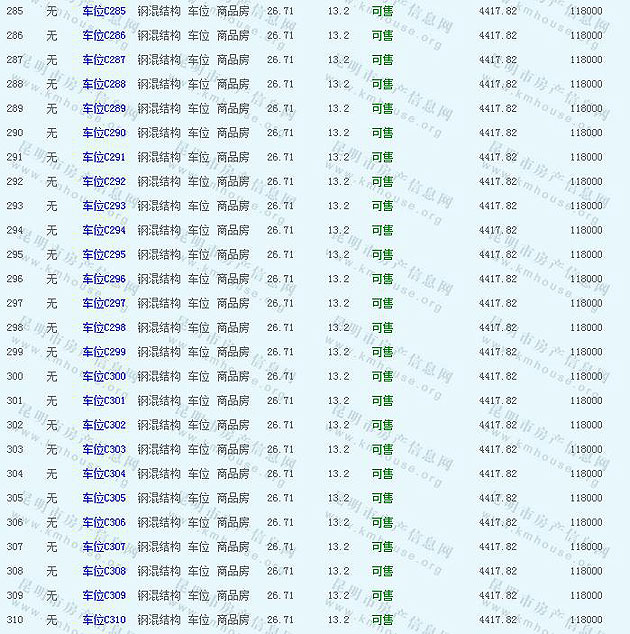Click the 车位C304 link
Viewport: 630px width, 634px height.
(104, 474)
